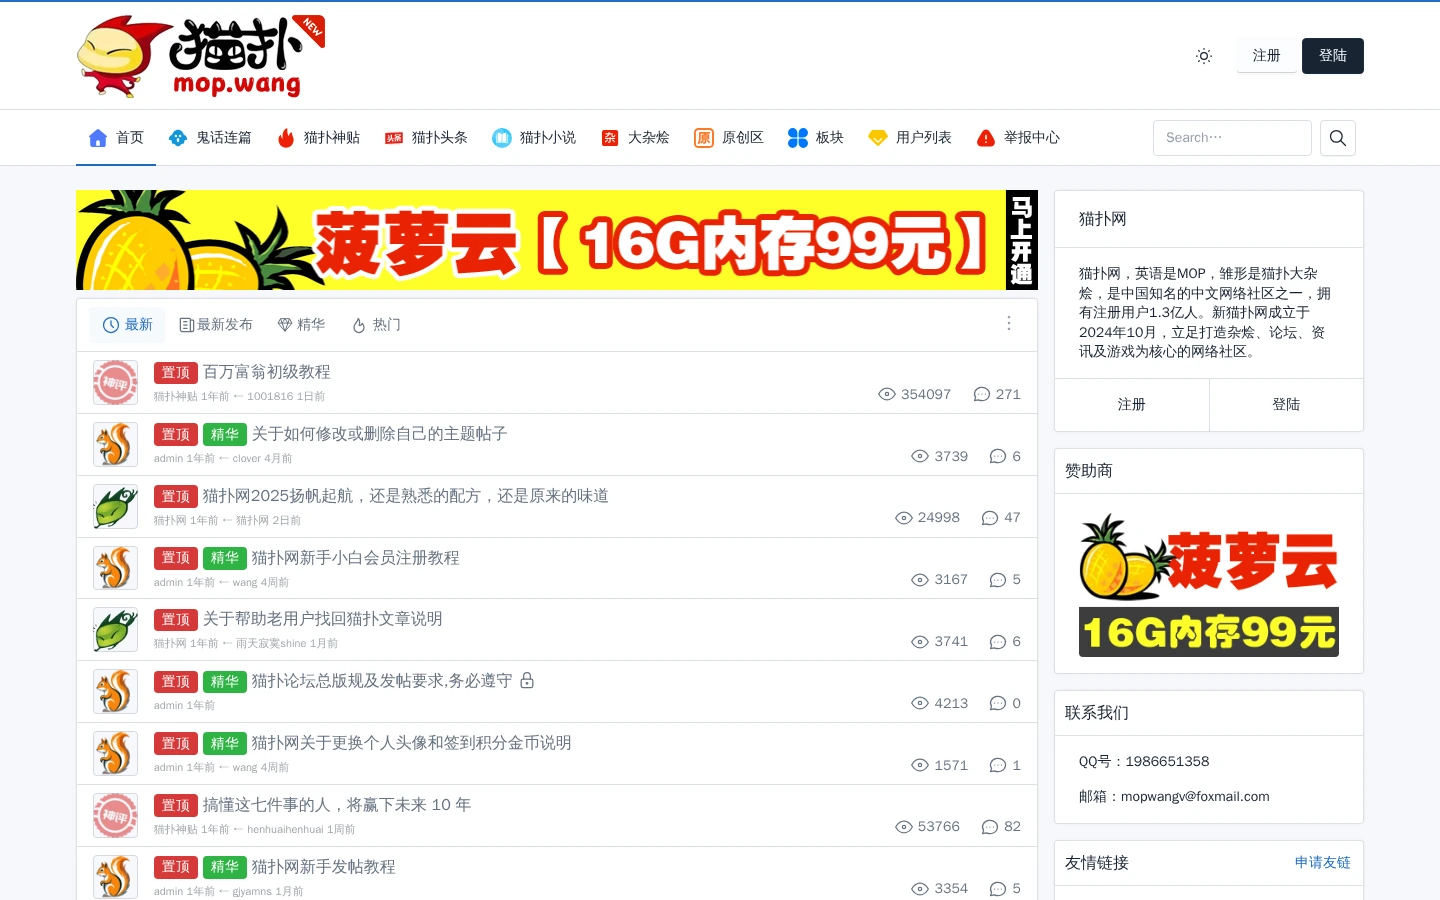Viewport: 1440px width, 900px height.
Task: Open the 用户列表 nav item
Action: tap(910, 138)
